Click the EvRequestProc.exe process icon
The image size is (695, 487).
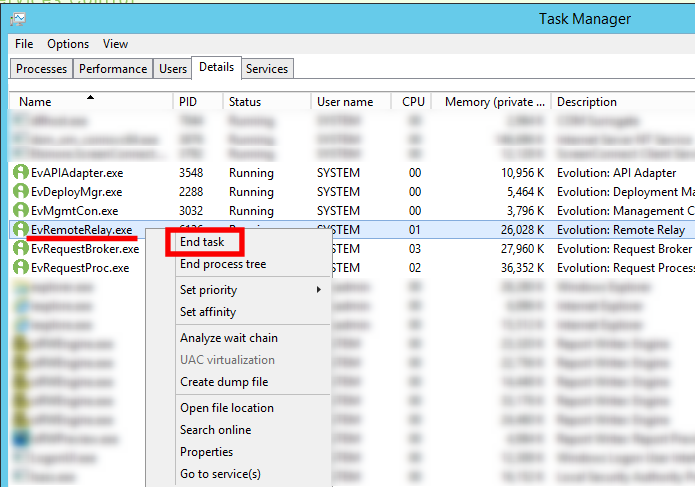(20, 267)
